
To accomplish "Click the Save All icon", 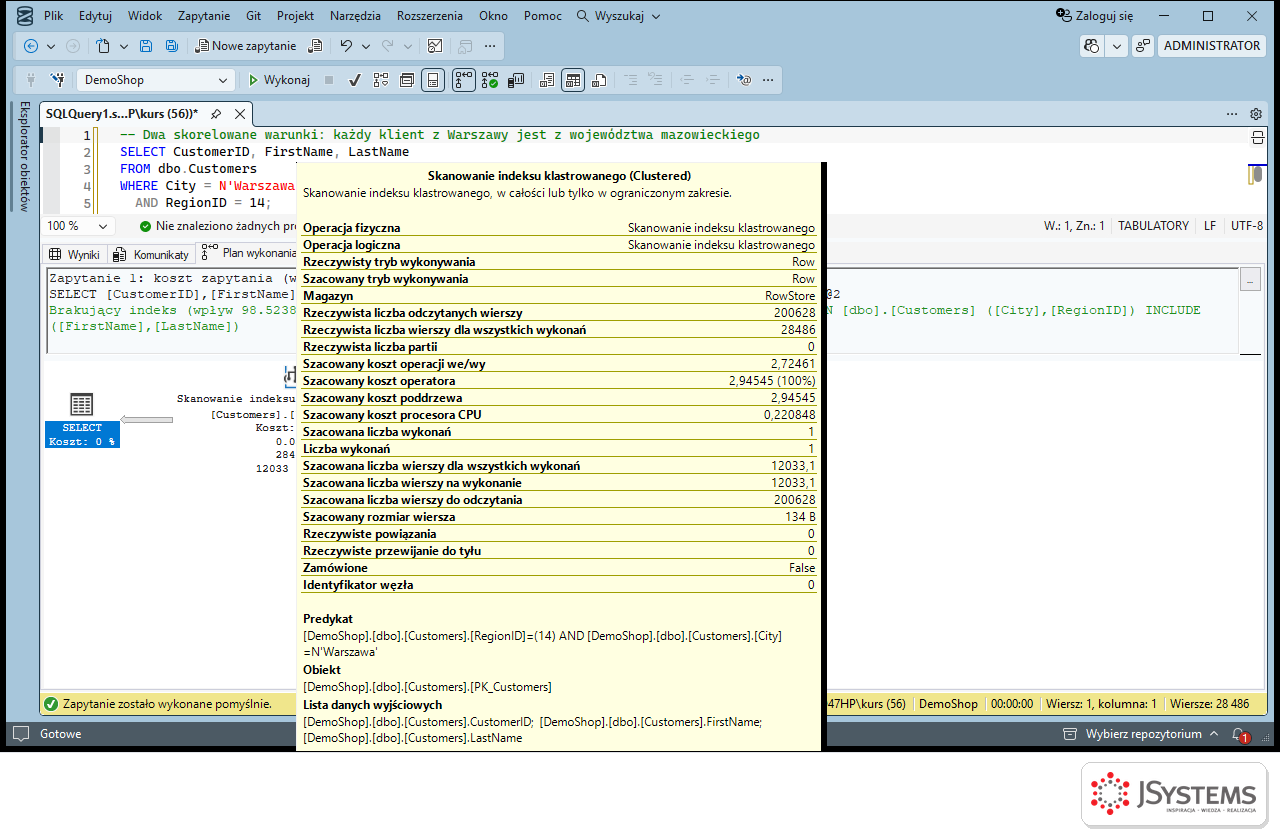I will click(171, 46).
